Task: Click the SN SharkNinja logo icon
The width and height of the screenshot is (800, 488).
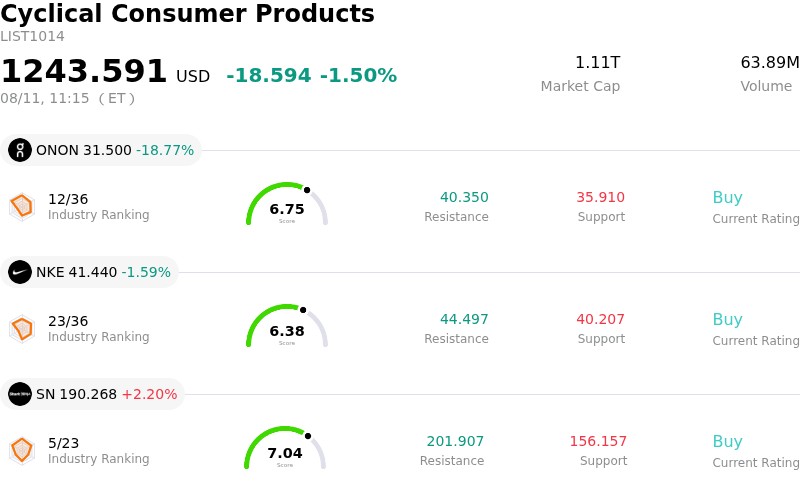Action: (x=20, y=394)
